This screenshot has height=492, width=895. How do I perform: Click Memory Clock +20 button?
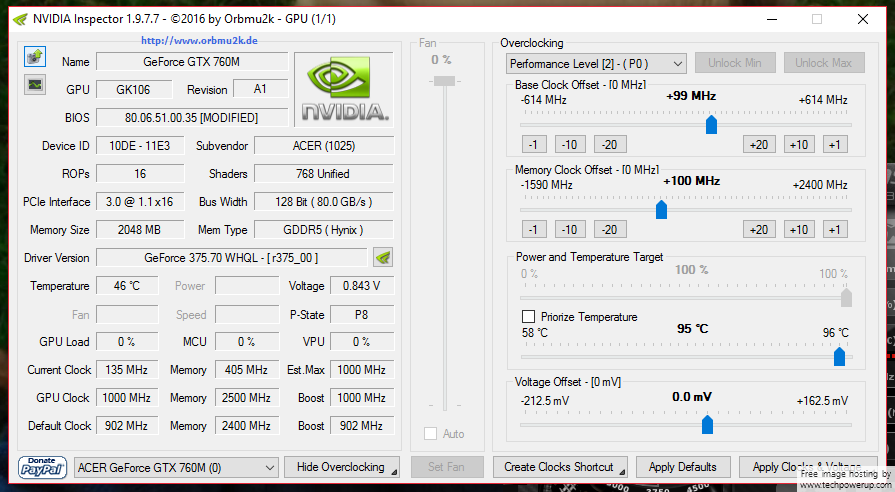759,229
